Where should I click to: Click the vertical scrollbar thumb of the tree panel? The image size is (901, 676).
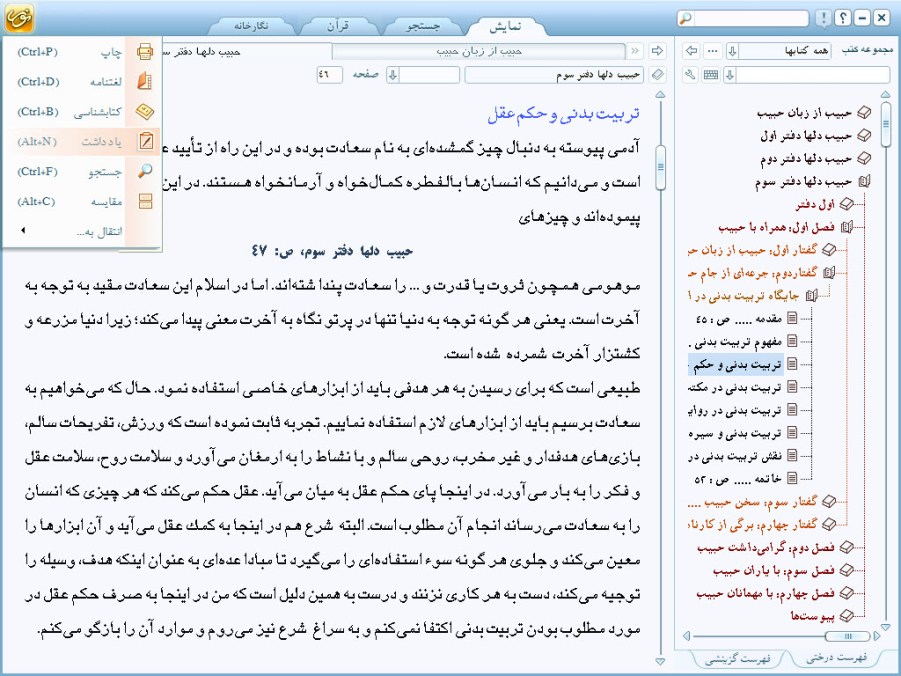click(885, 125)
